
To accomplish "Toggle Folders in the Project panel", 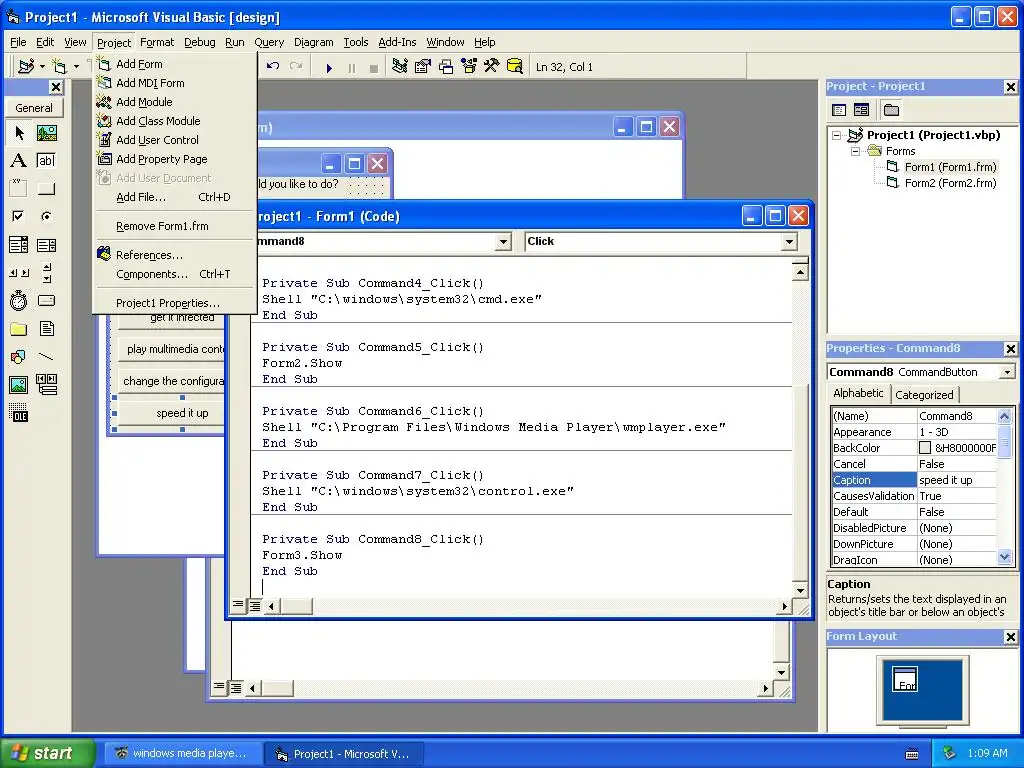I will click(x=891, y=110).
